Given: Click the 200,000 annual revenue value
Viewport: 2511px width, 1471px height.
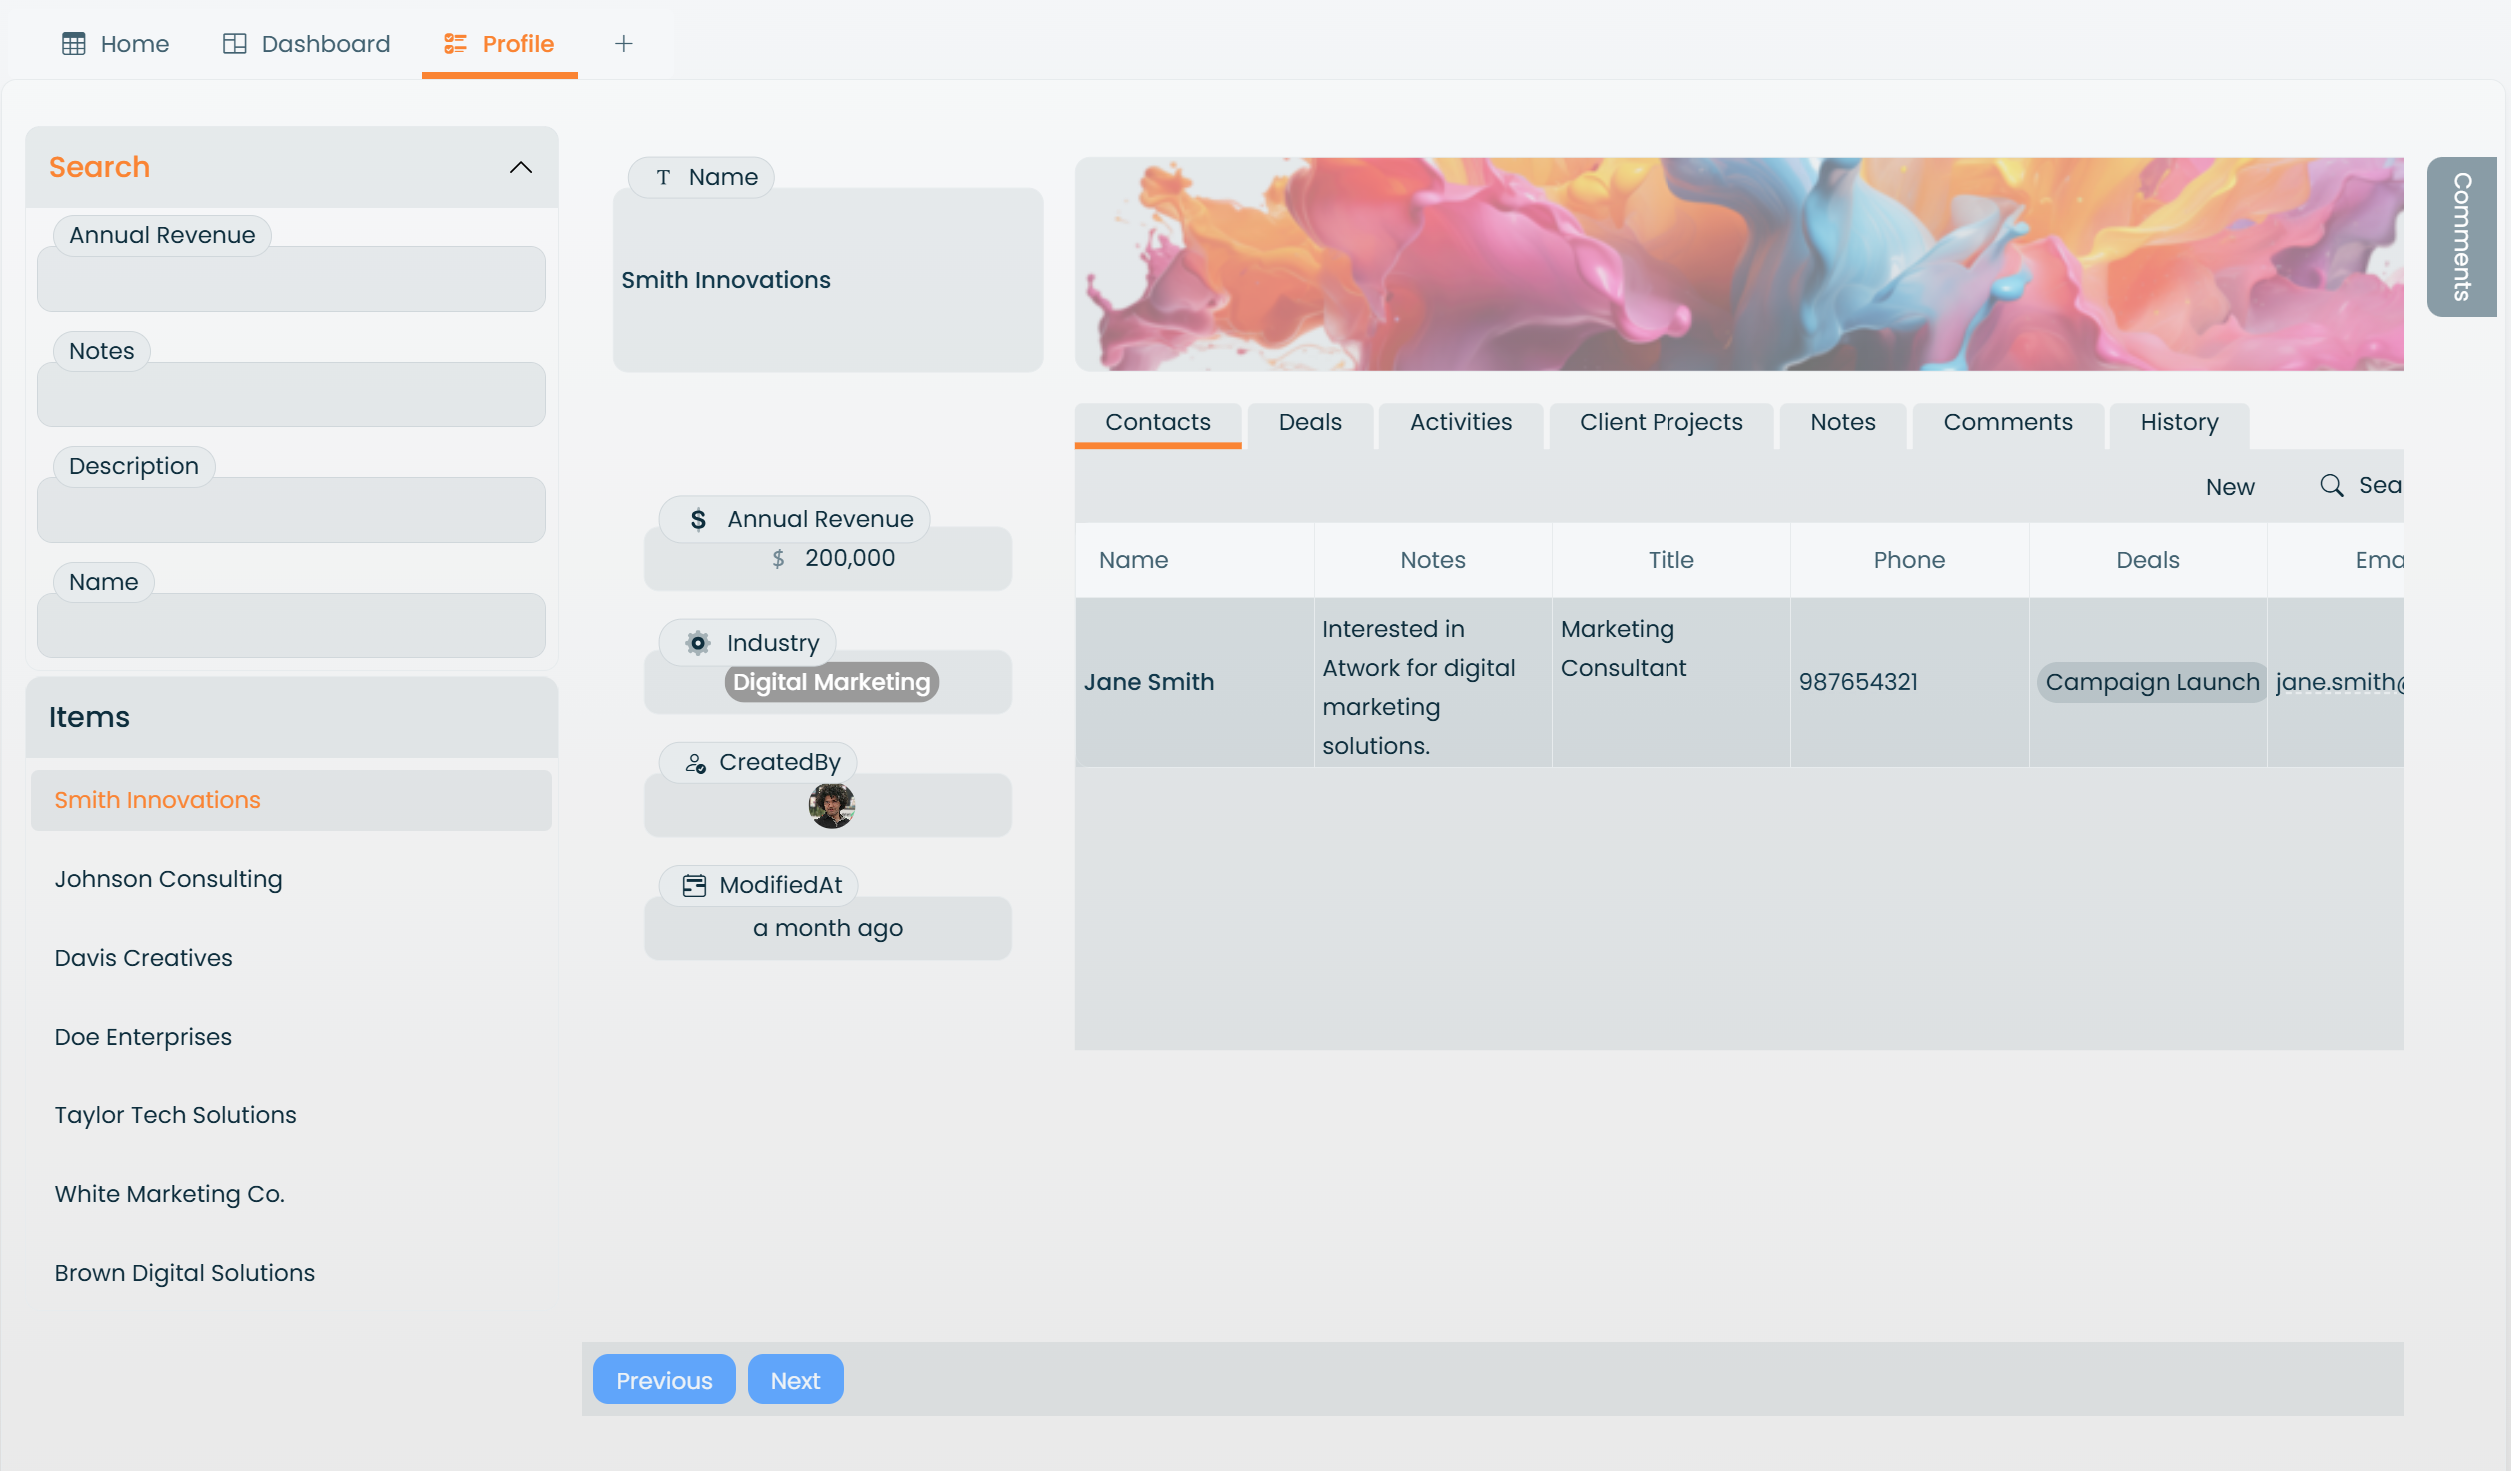Looking at the screenshot, I should [x=849, y=559].
